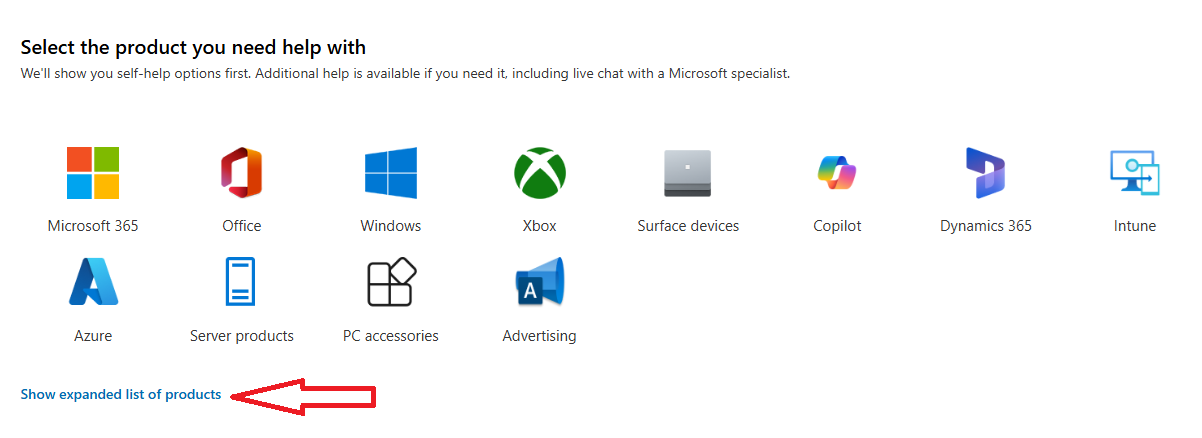This screenshot has height=438, width=1202.
Task: Open help for the green Xbox icon
Action: click(539, 173)
